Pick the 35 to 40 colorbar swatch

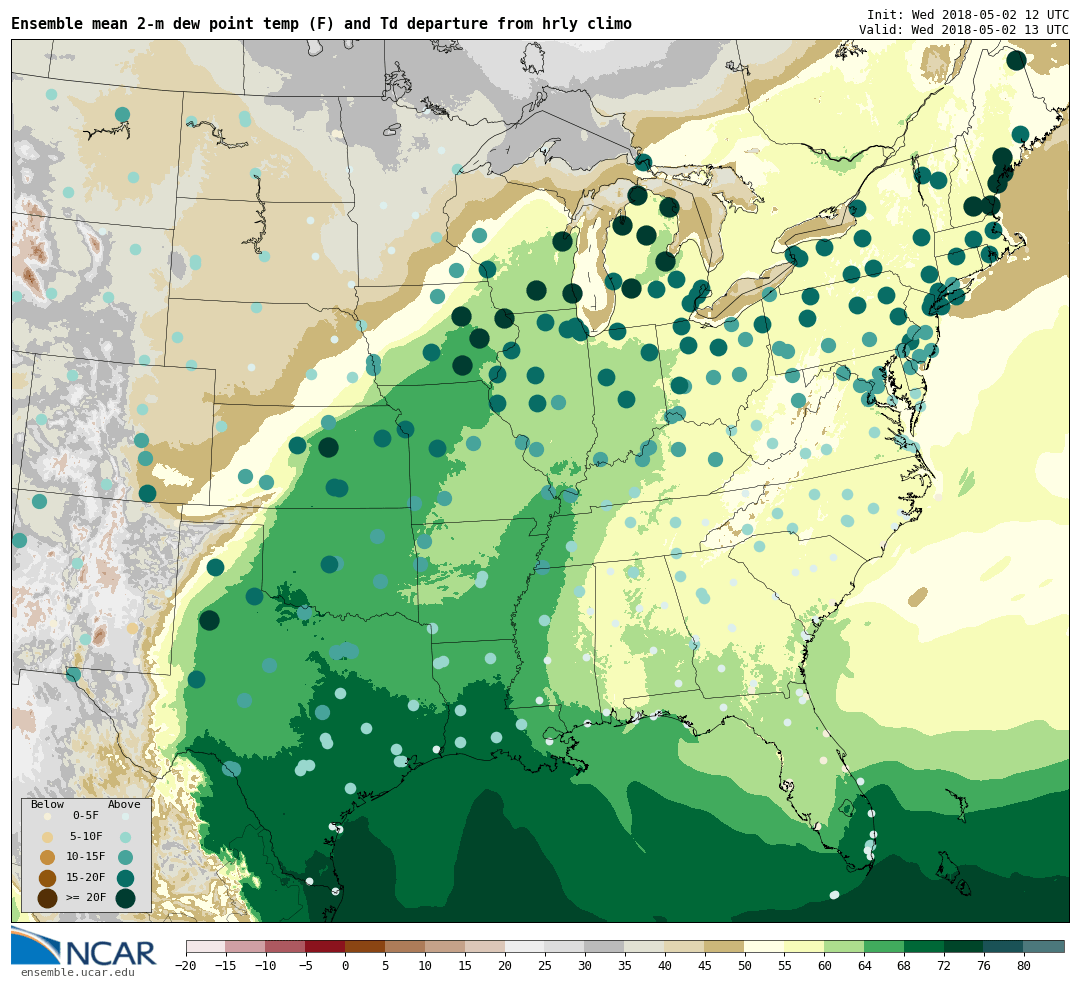tap(645, 946)
